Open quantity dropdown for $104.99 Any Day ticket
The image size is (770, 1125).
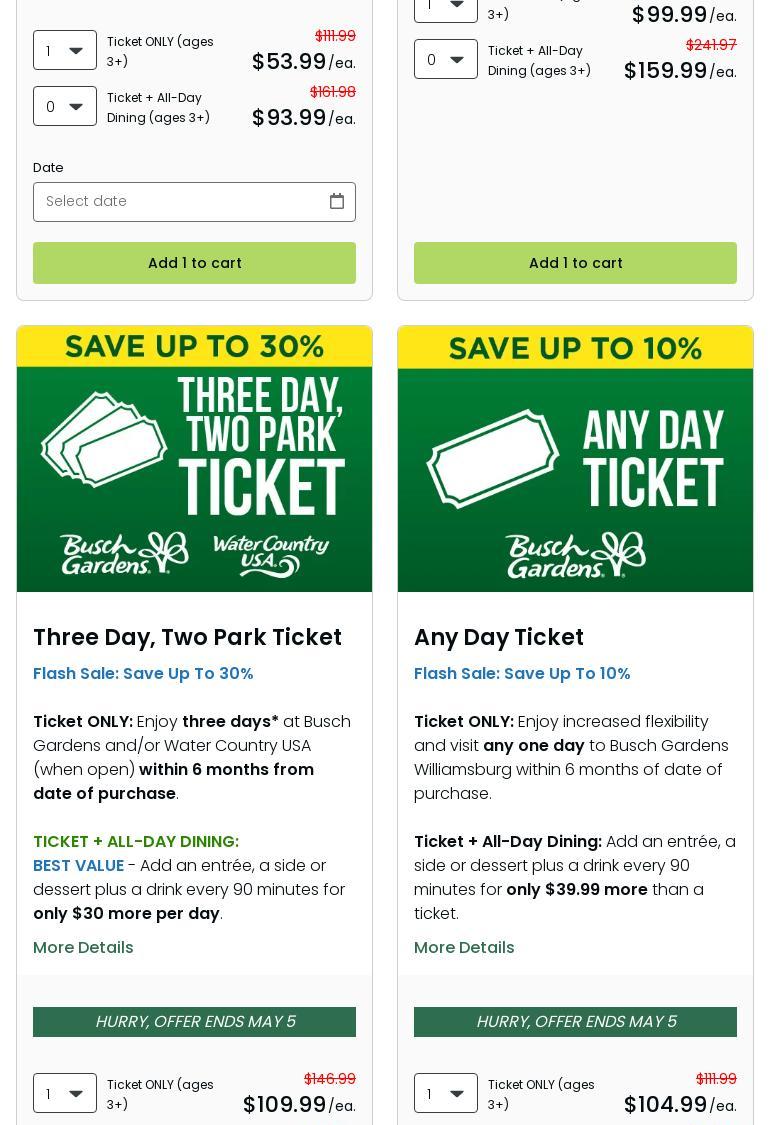click(446, 1093)
